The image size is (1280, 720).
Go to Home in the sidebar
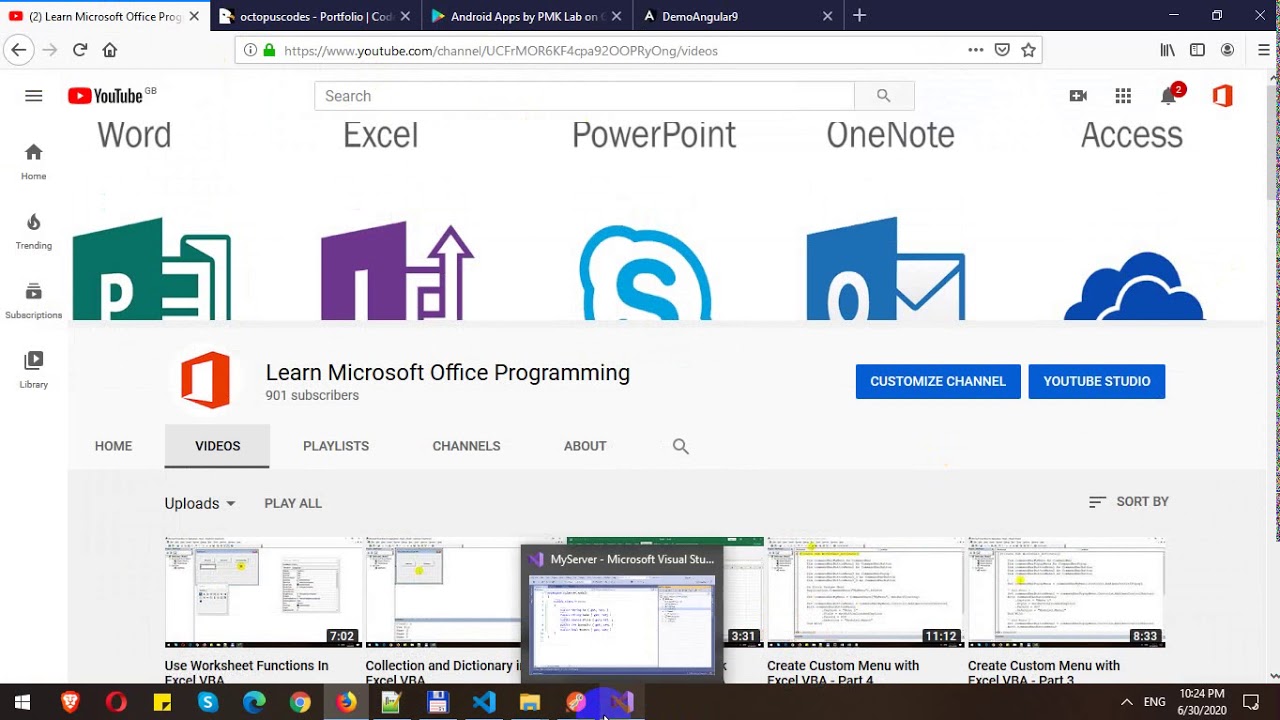coord(34,161)
